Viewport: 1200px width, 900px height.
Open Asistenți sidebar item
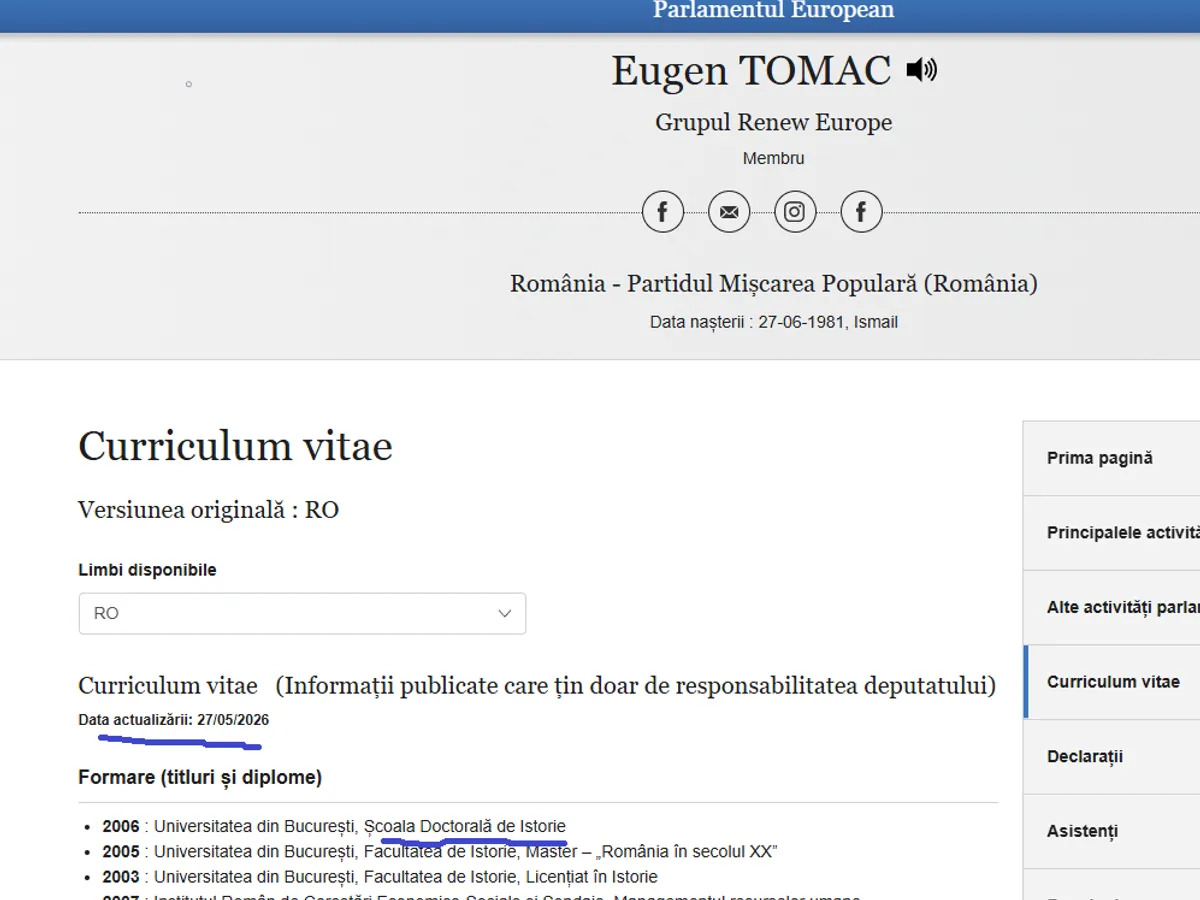(1111, 832)
